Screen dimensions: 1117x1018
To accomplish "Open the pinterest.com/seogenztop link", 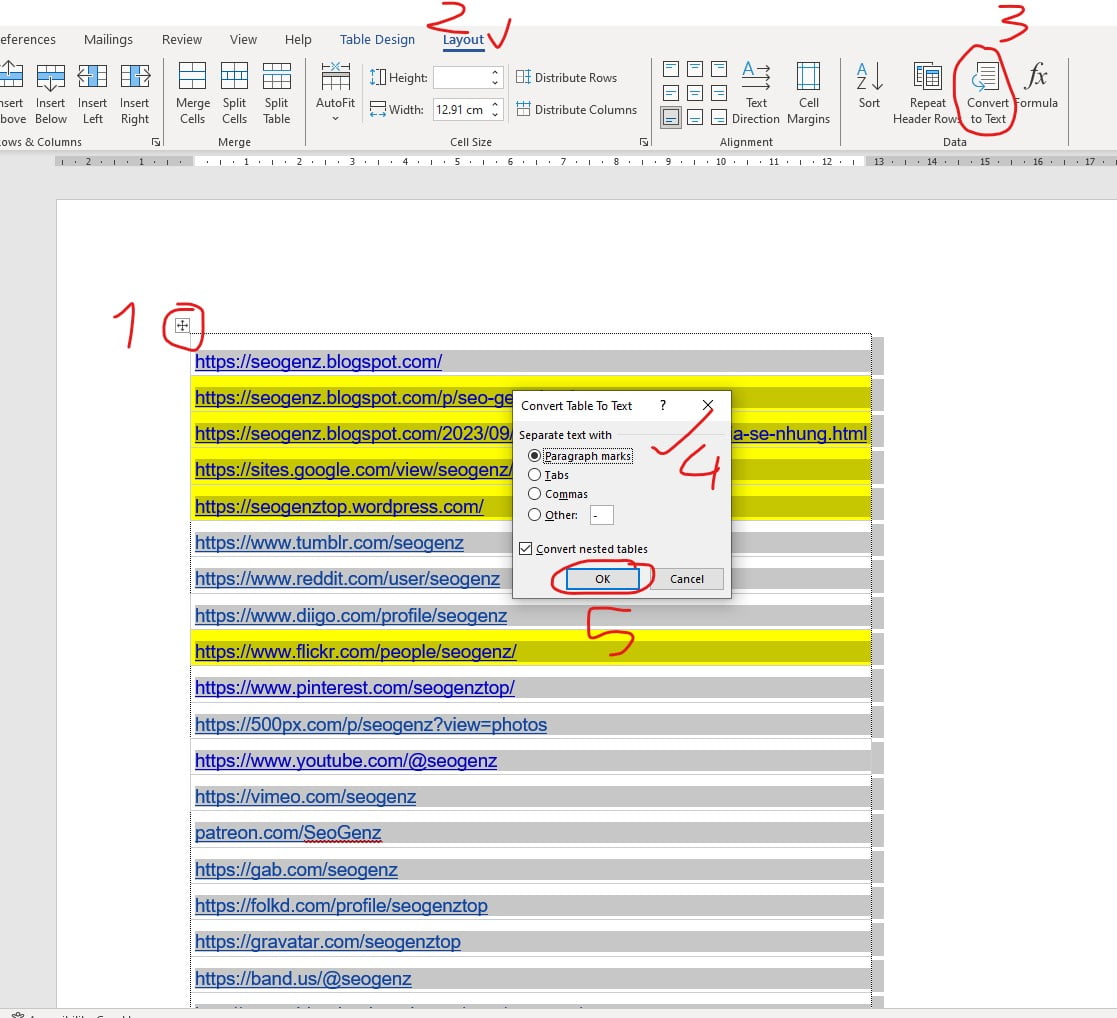I will pyautogui.click(x=355, y=687).
